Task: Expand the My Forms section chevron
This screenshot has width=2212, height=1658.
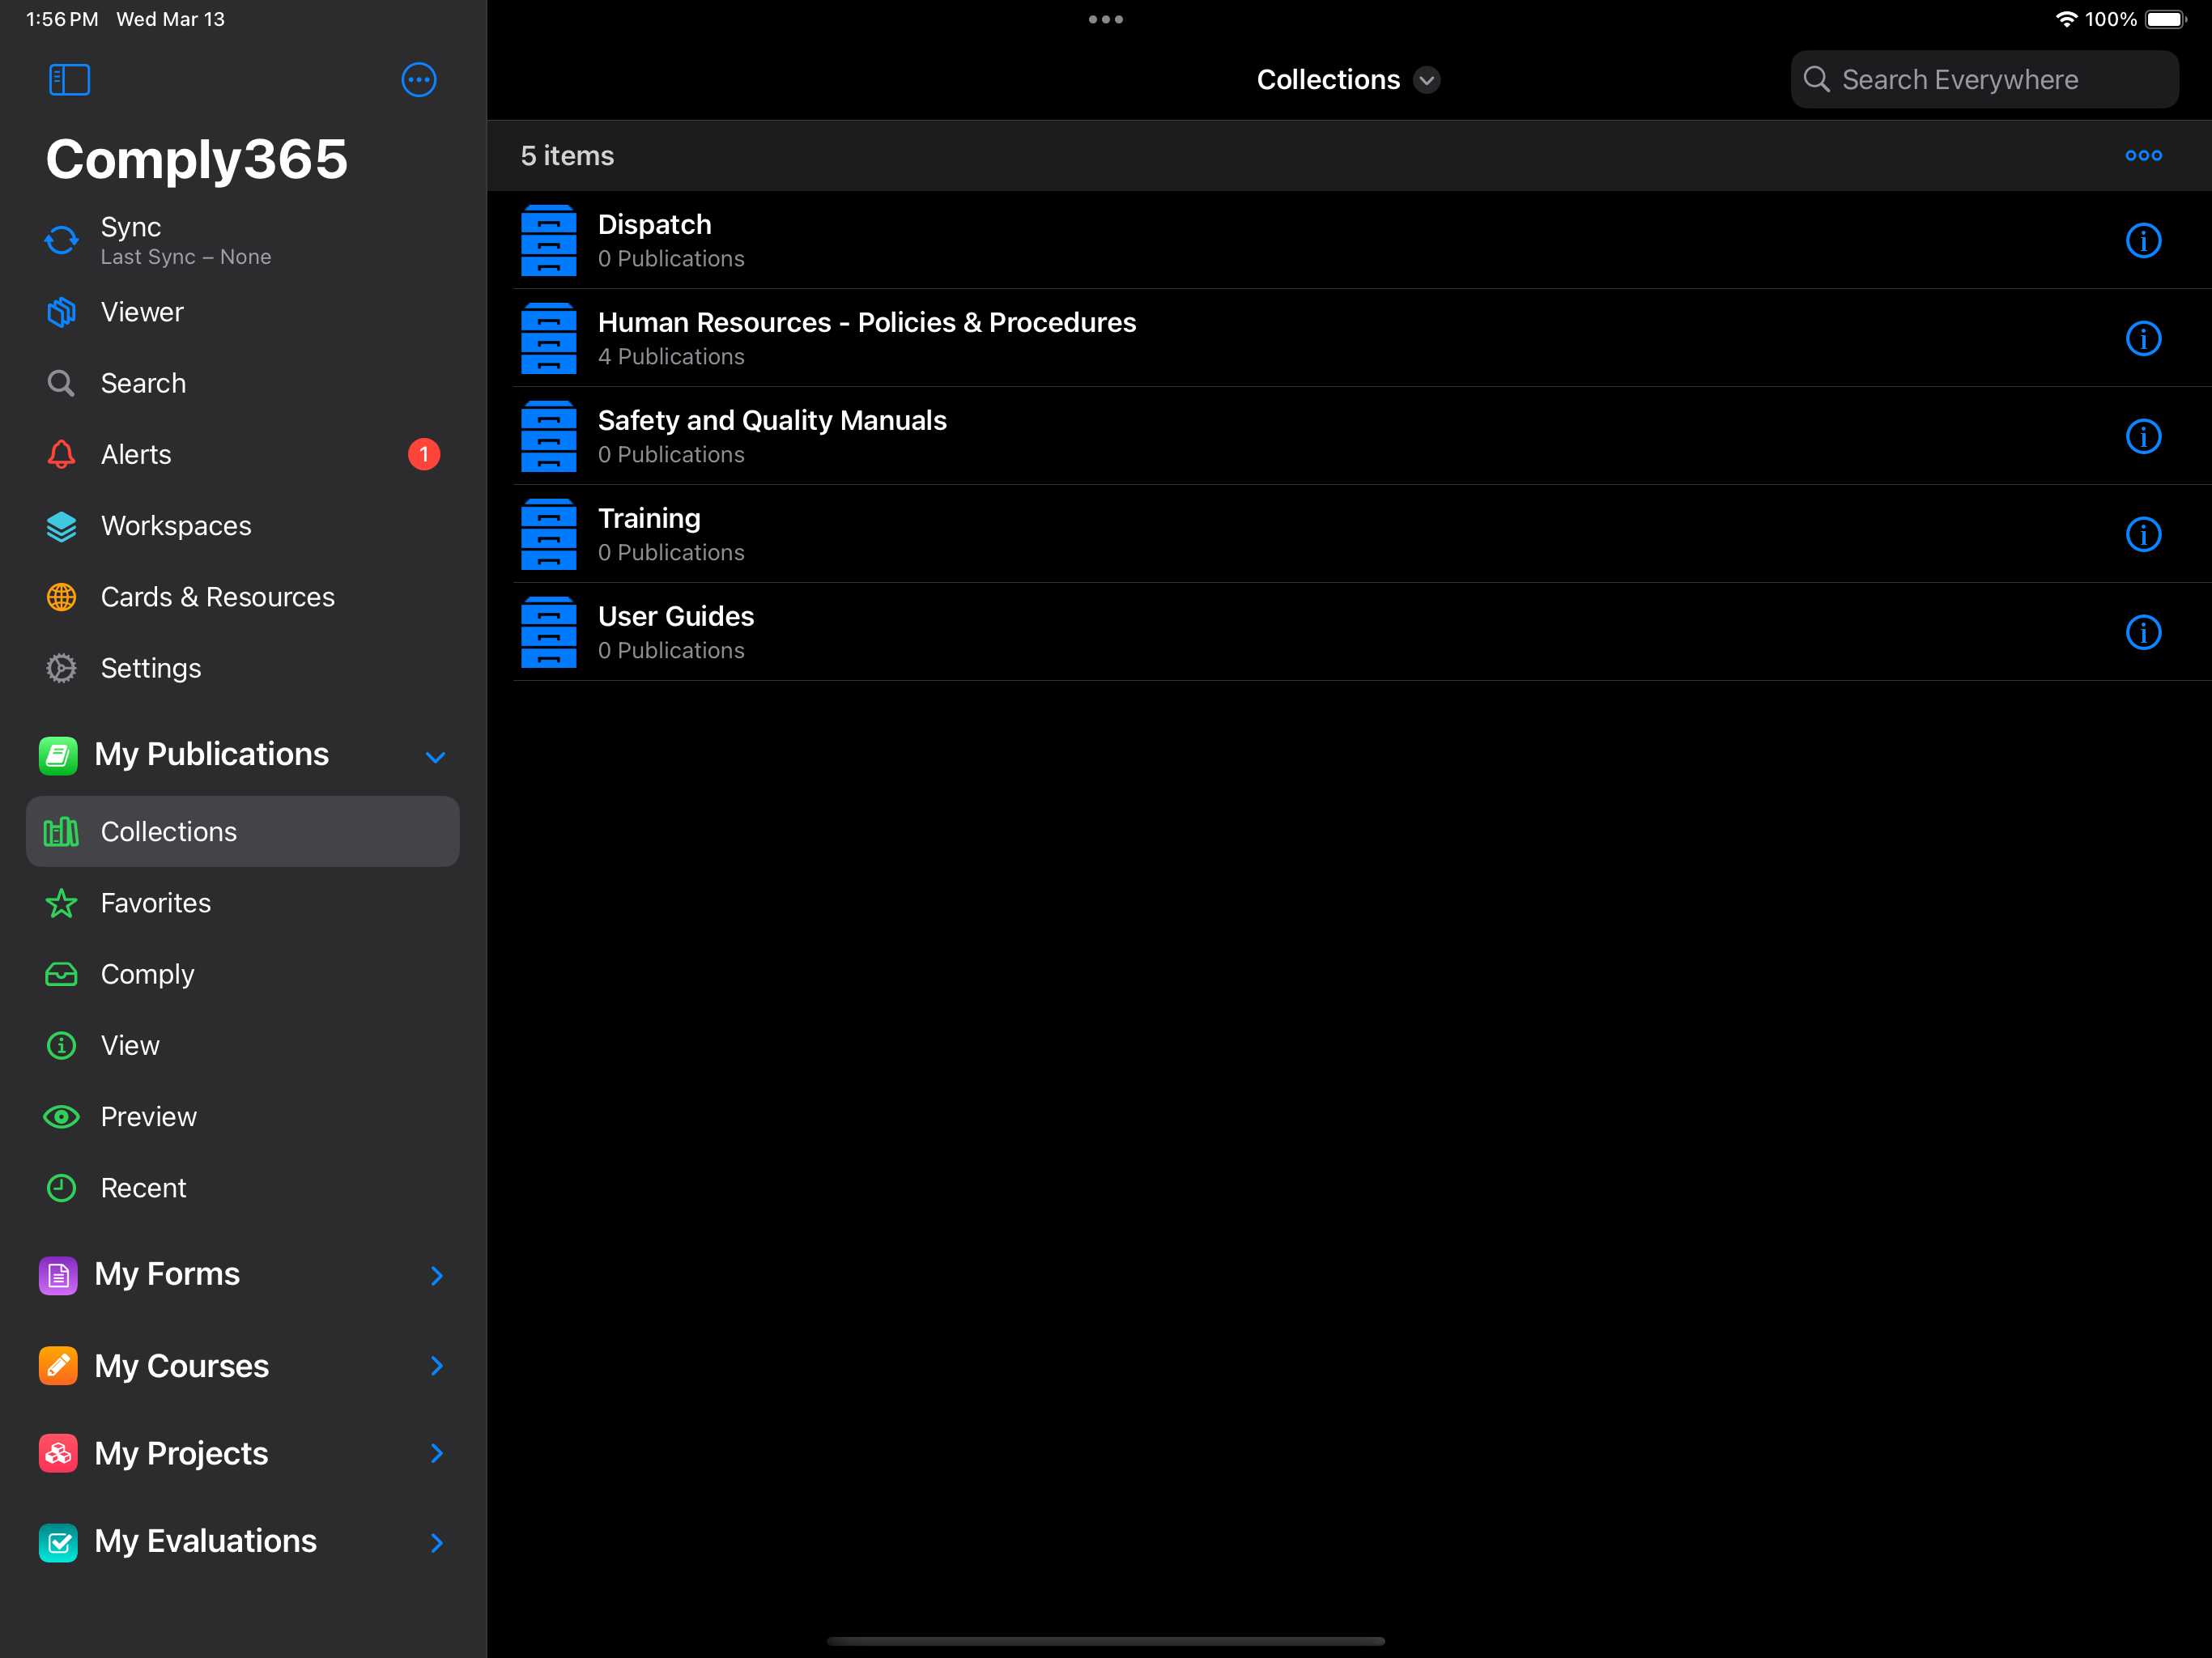Action: click(436, 1275)
